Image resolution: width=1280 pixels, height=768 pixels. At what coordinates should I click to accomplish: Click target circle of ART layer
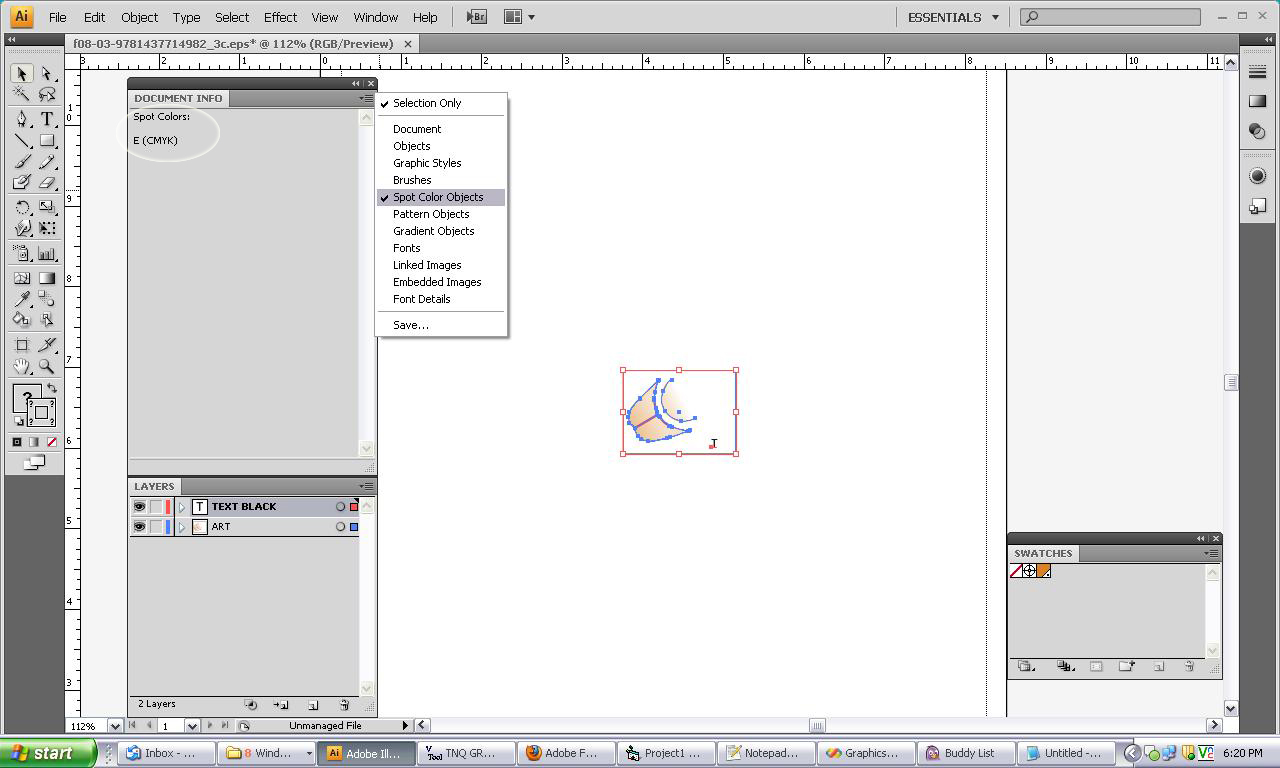[340, 527]
